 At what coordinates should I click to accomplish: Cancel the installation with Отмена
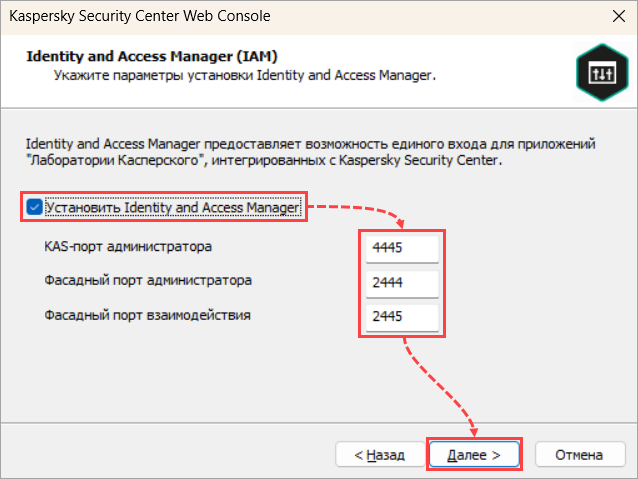click(580, 455)
